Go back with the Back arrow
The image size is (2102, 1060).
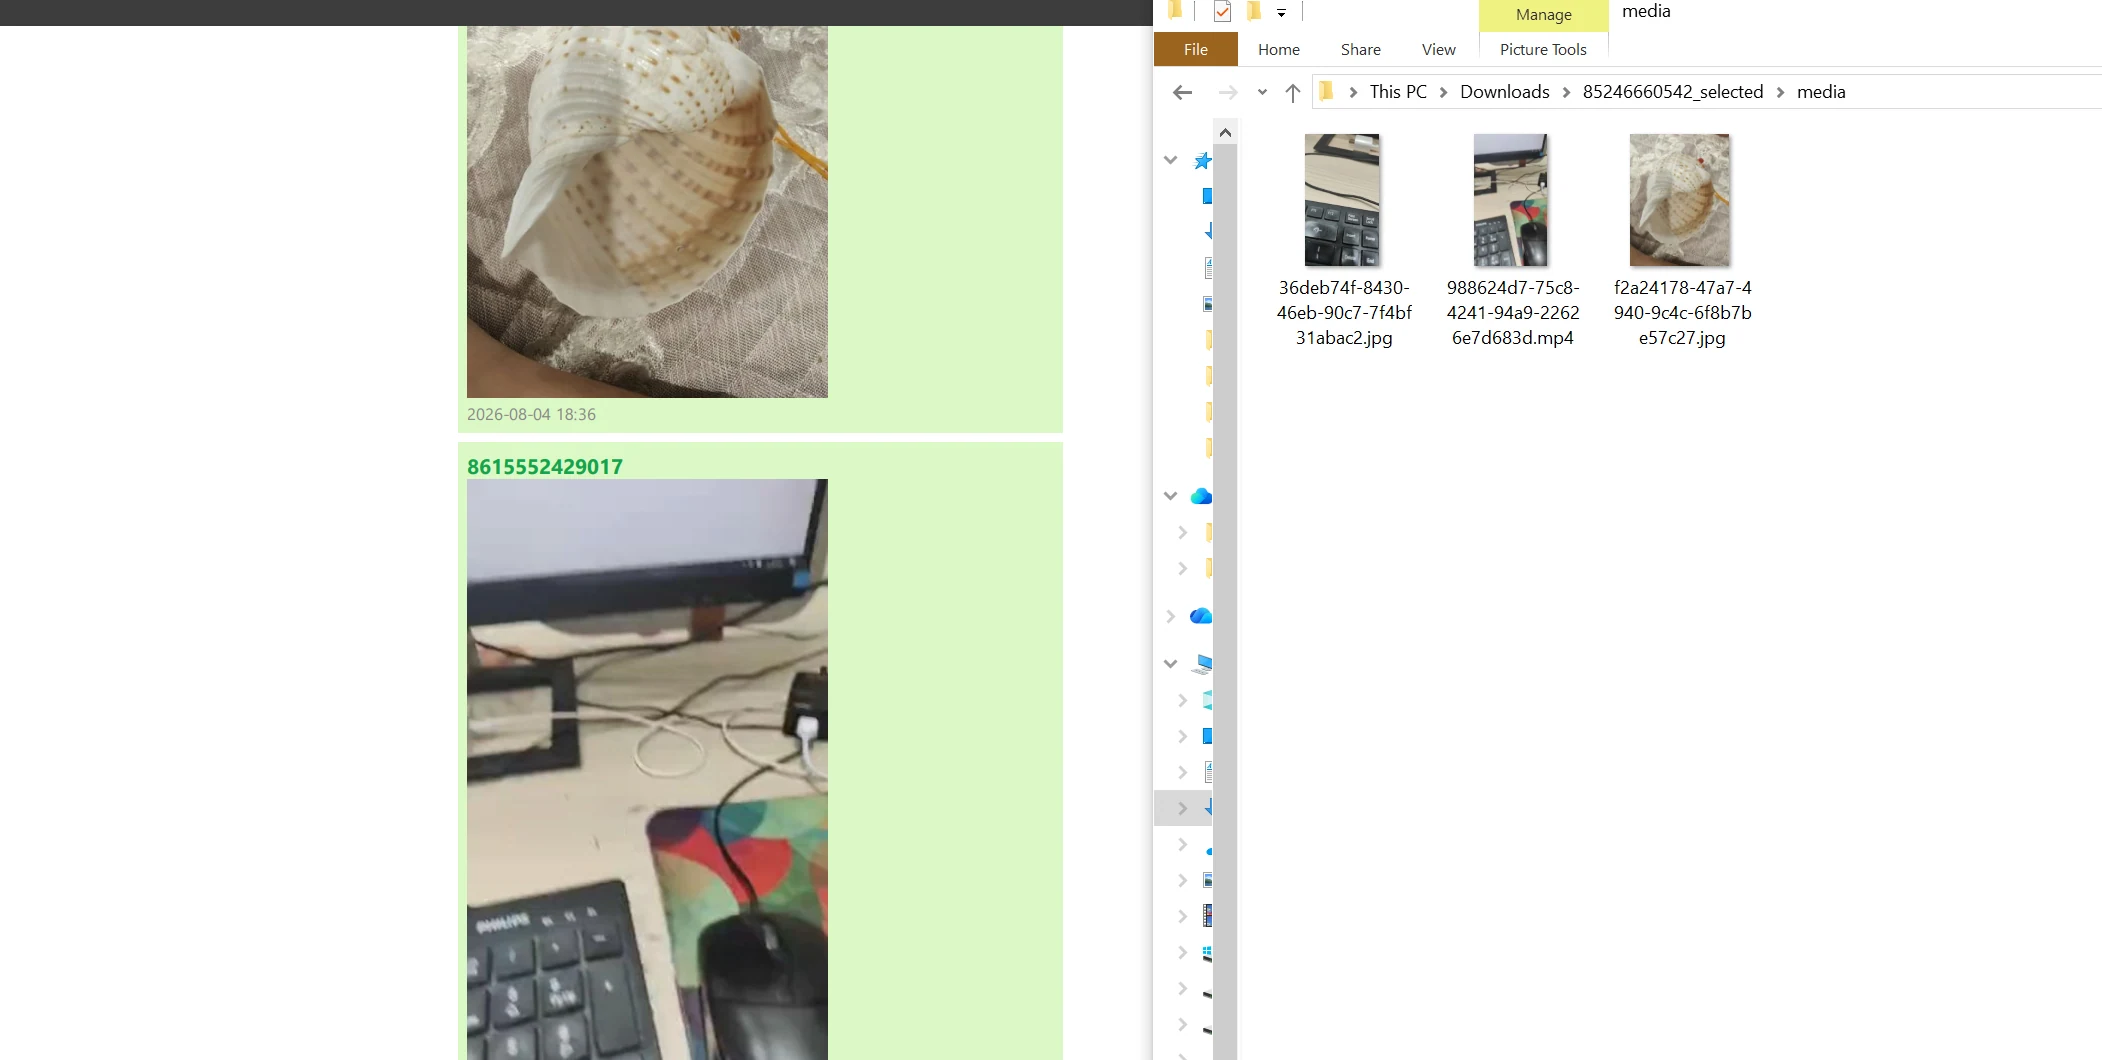1182,92
